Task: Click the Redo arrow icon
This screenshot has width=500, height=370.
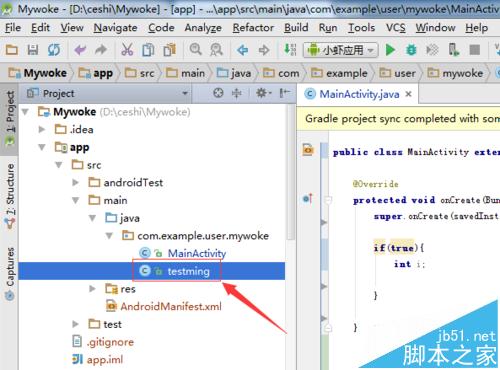Action: 101,50
